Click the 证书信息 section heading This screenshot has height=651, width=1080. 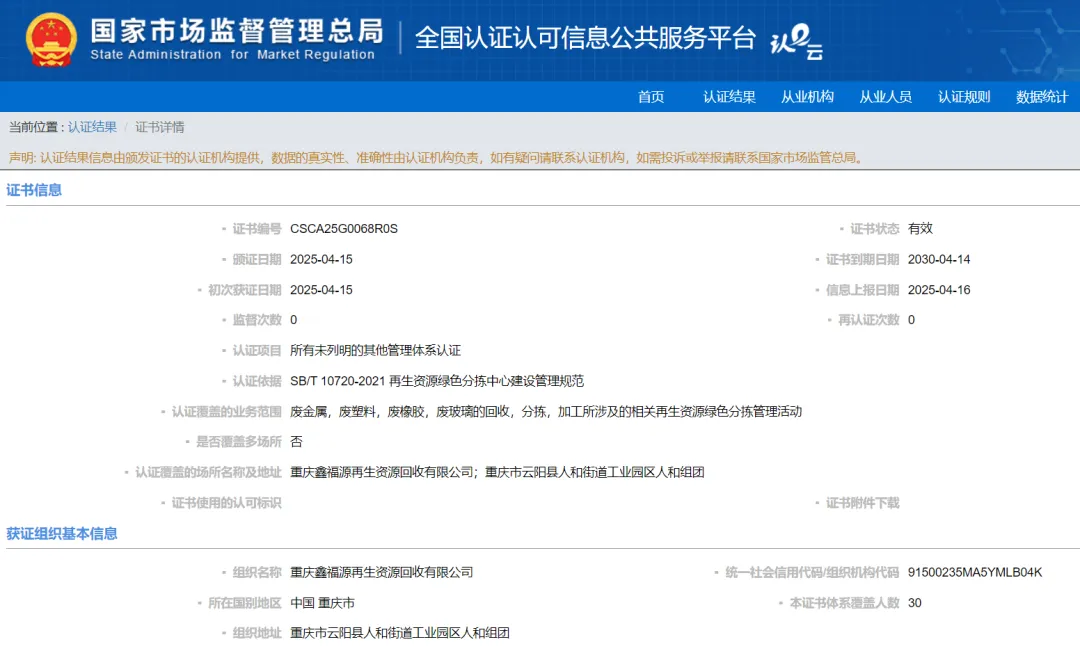click(34, 190)
